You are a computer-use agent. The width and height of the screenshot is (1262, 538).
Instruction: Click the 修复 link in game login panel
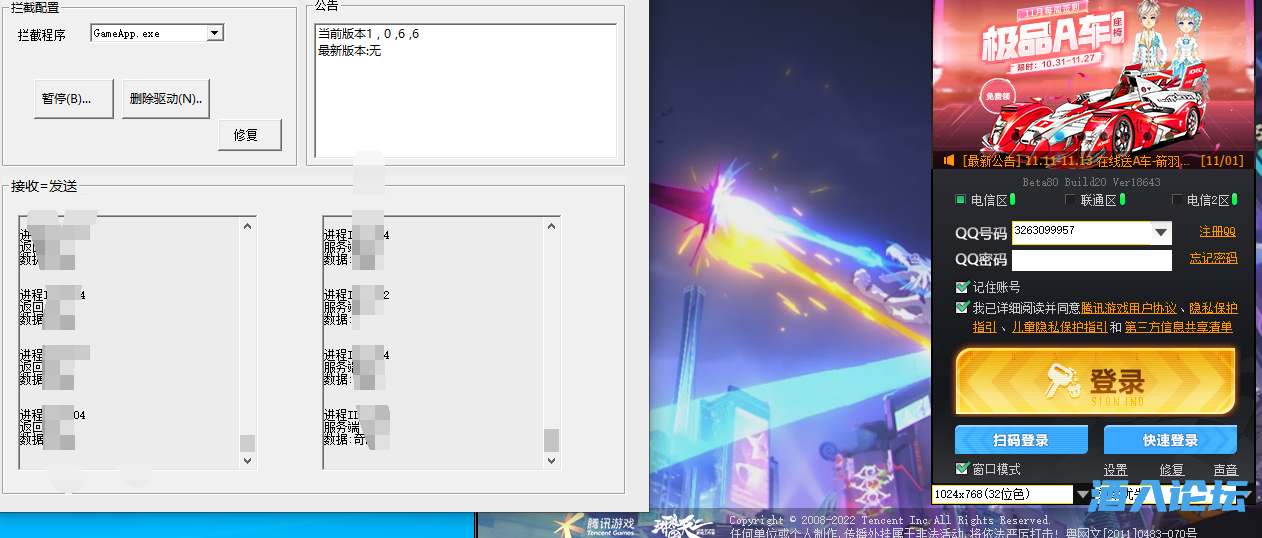coord(1171,470)
